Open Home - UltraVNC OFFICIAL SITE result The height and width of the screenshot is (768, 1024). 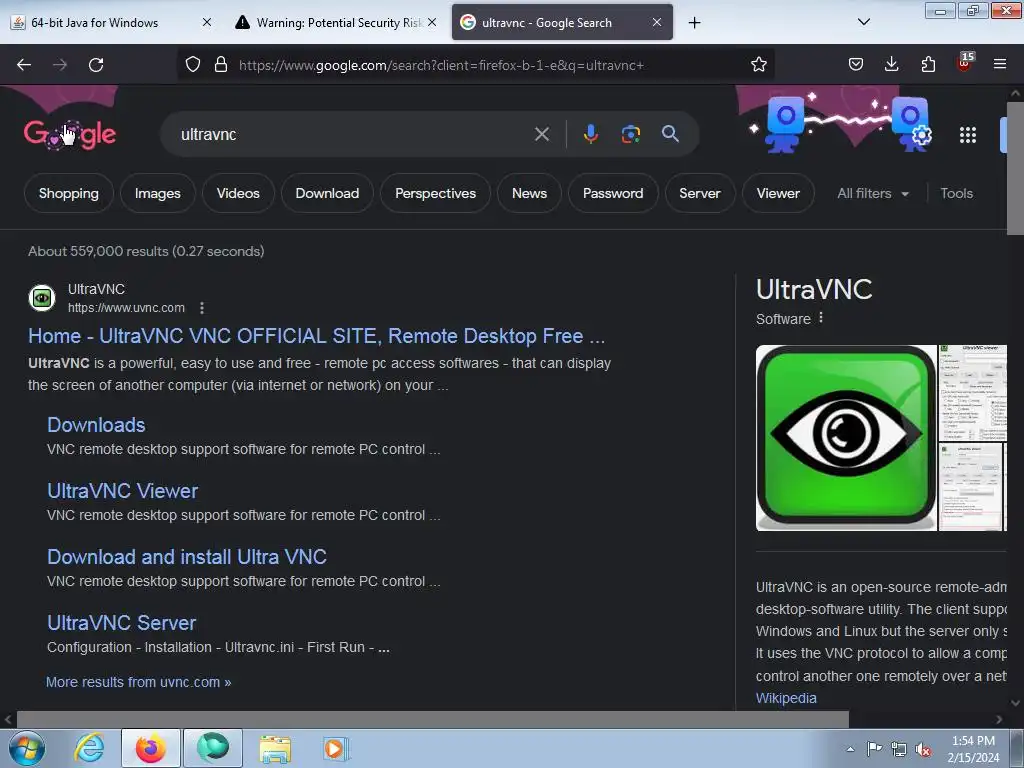tap(316, 336)
